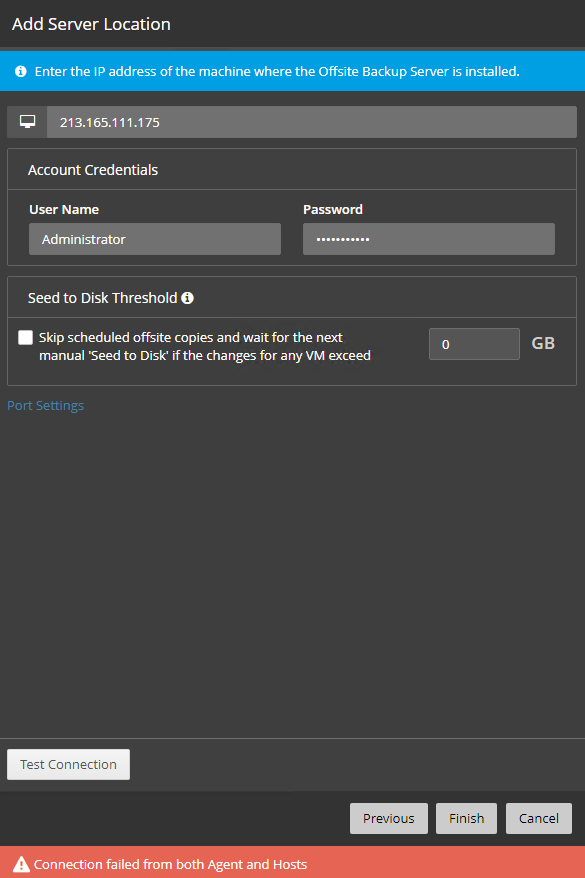Open the Port Settings link
The width and height of the screenshot is (585, 878).
click(45, 405)
